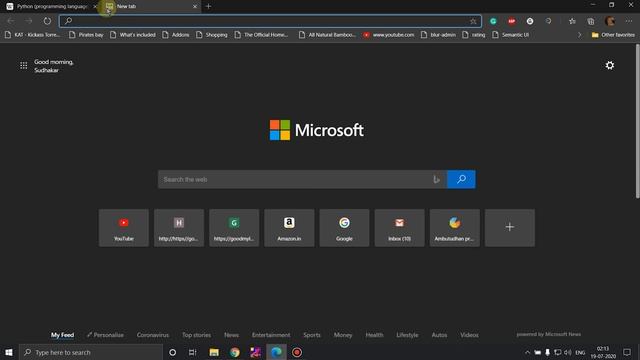Open page settings gear icon

(609, 65)
